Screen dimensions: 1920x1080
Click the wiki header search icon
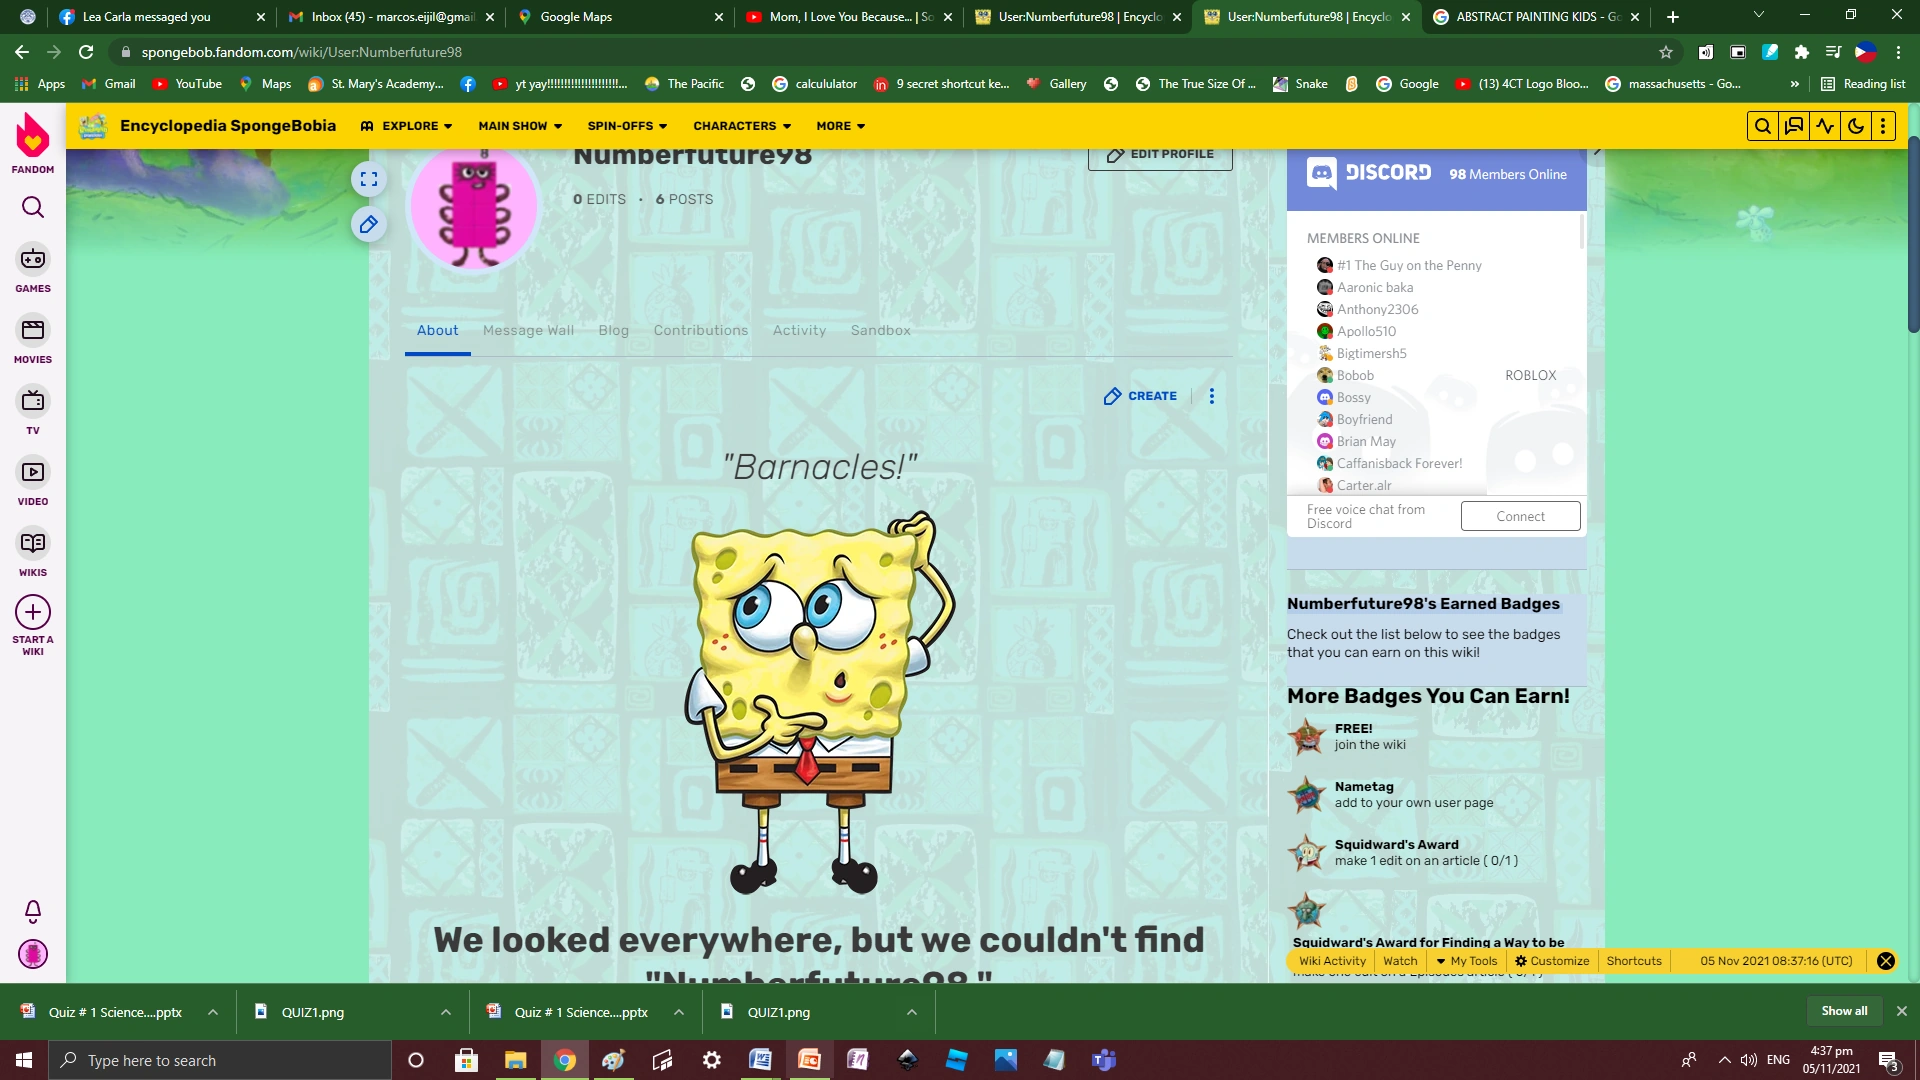pyautogui.click(x=1763, y=126)
